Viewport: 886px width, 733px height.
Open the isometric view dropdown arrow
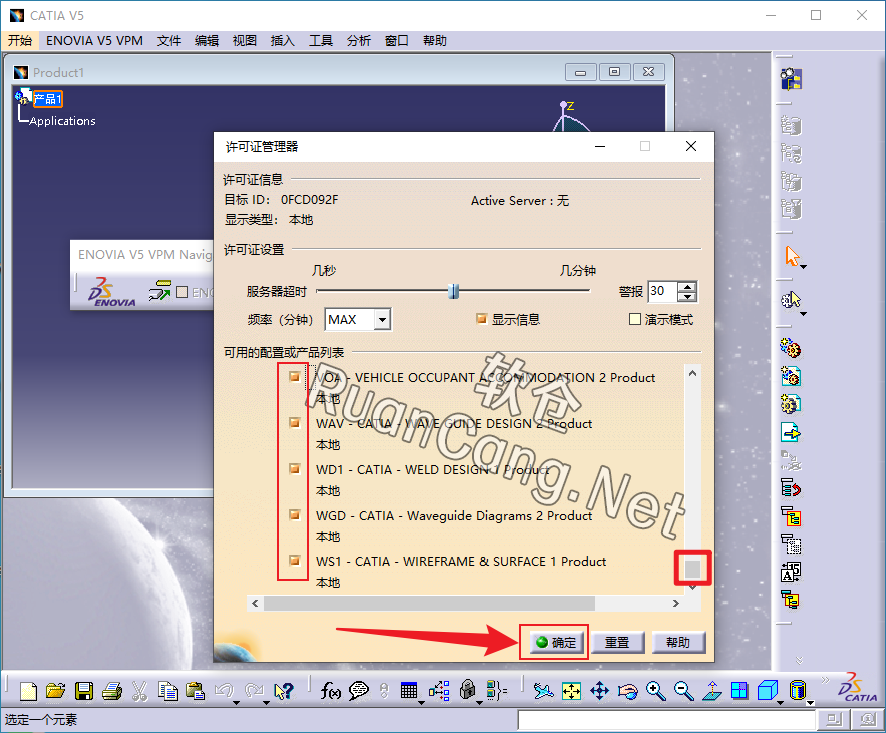pyautogui.click(x=780, y=703)
